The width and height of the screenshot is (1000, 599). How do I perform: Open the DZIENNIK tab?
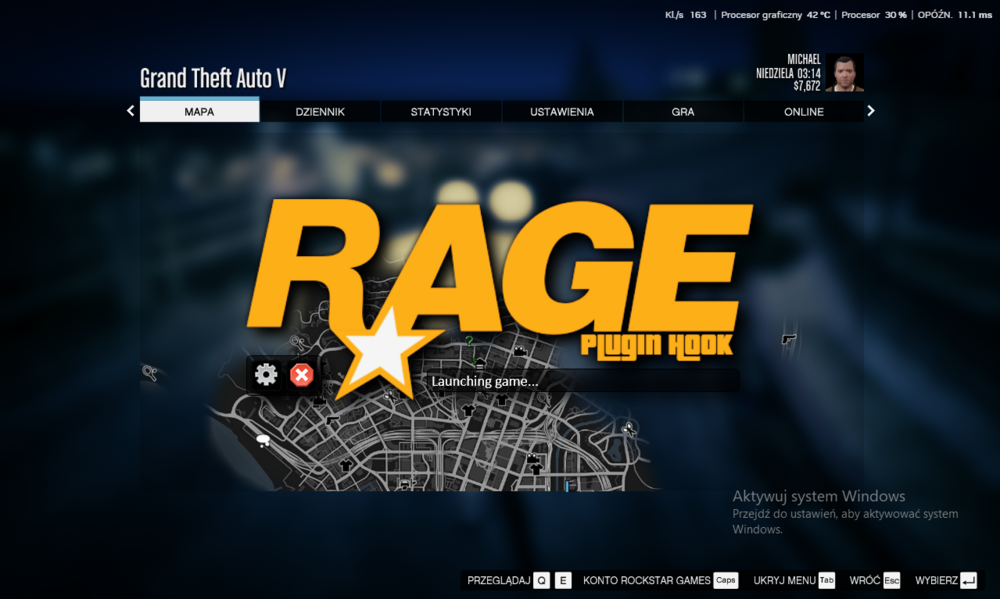[x=320, y=112]
